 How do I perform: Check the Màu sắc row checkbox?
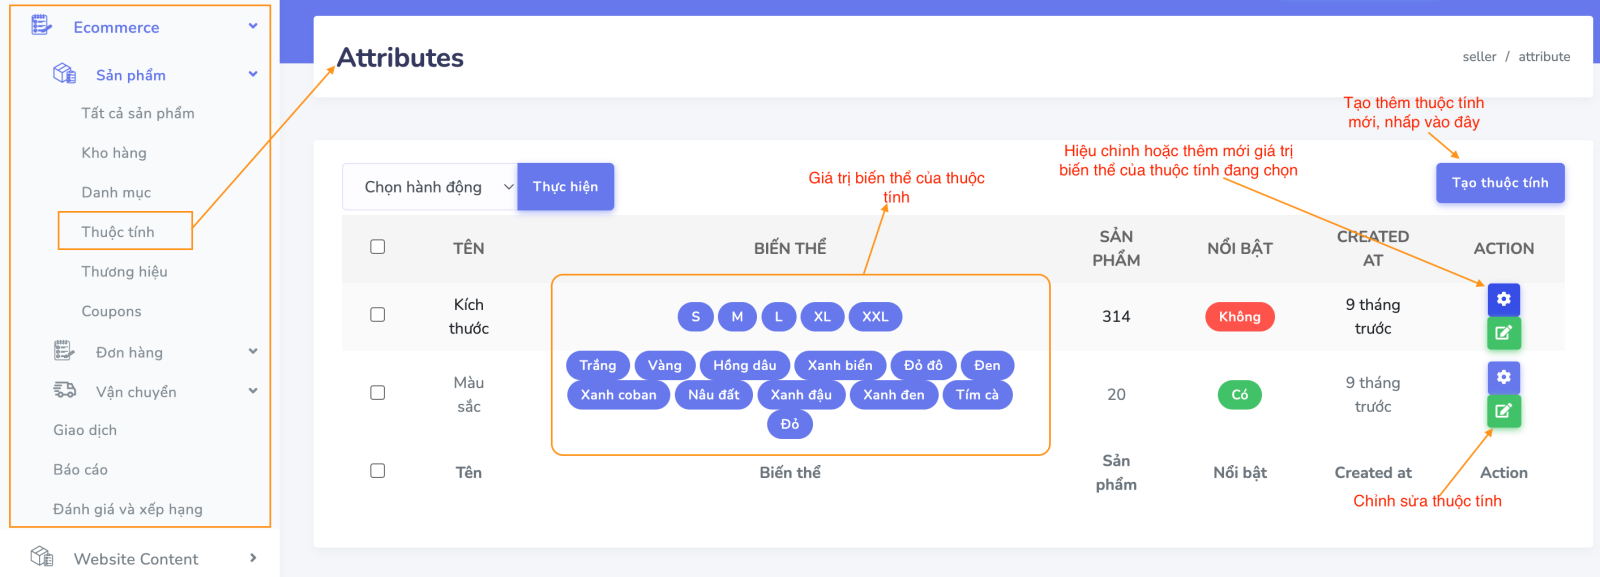click(x=377, y=393)
